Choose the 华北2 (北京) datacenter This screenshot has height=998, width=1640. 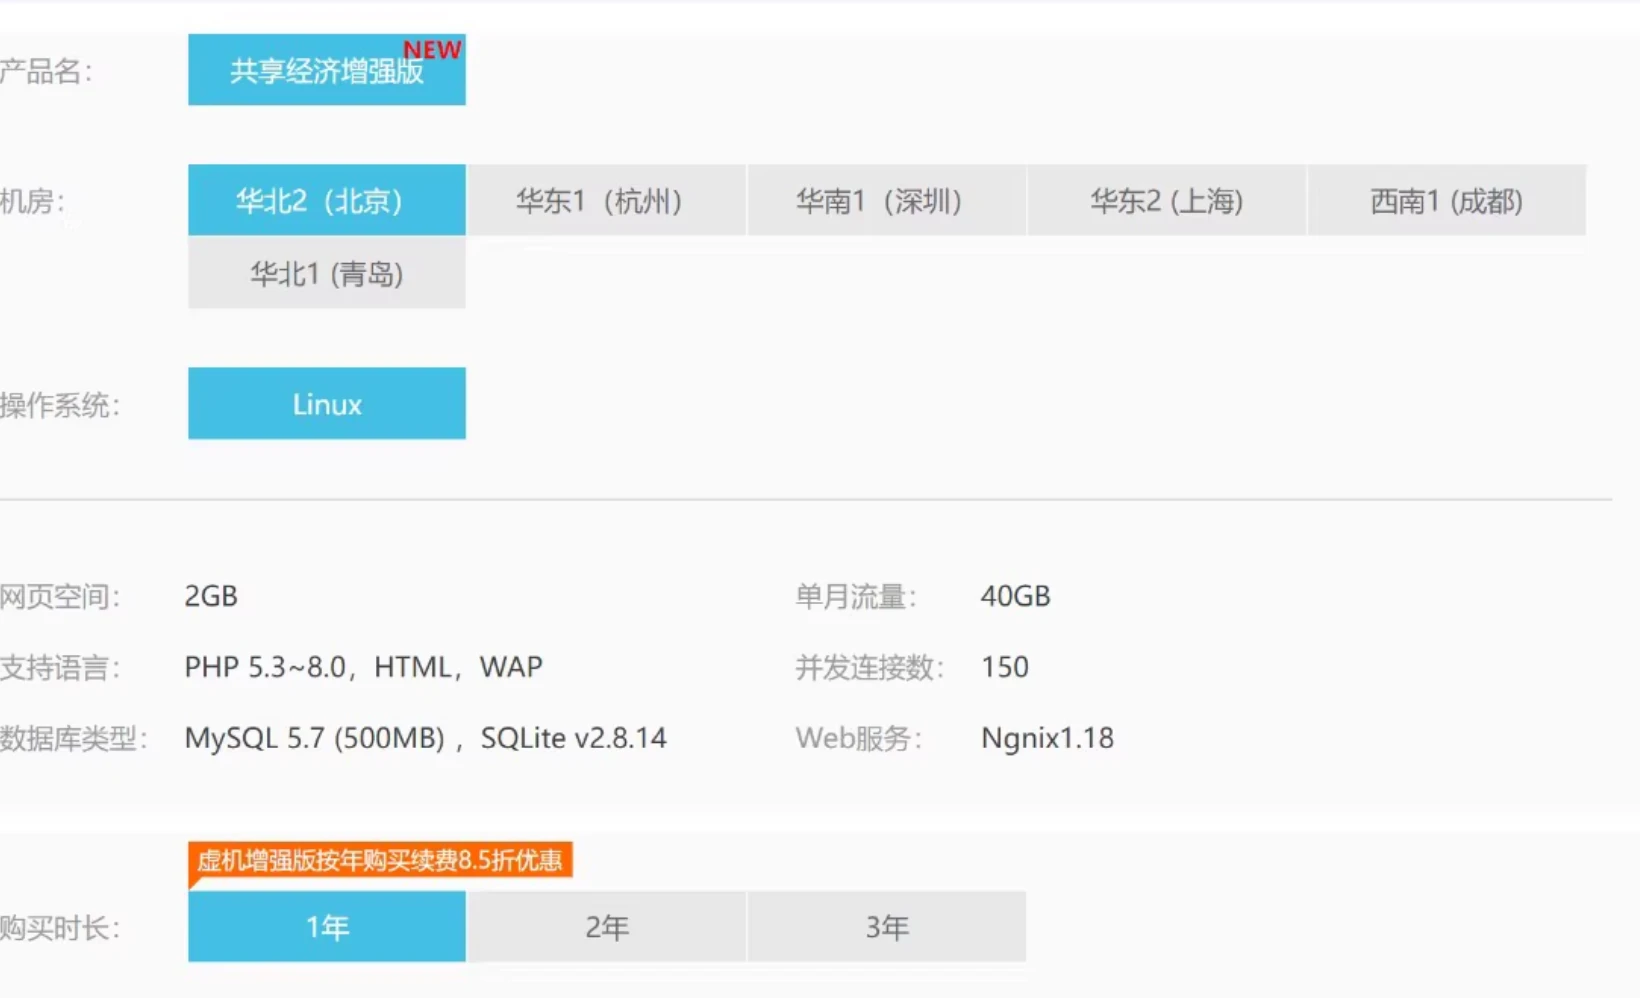point(326,201)
